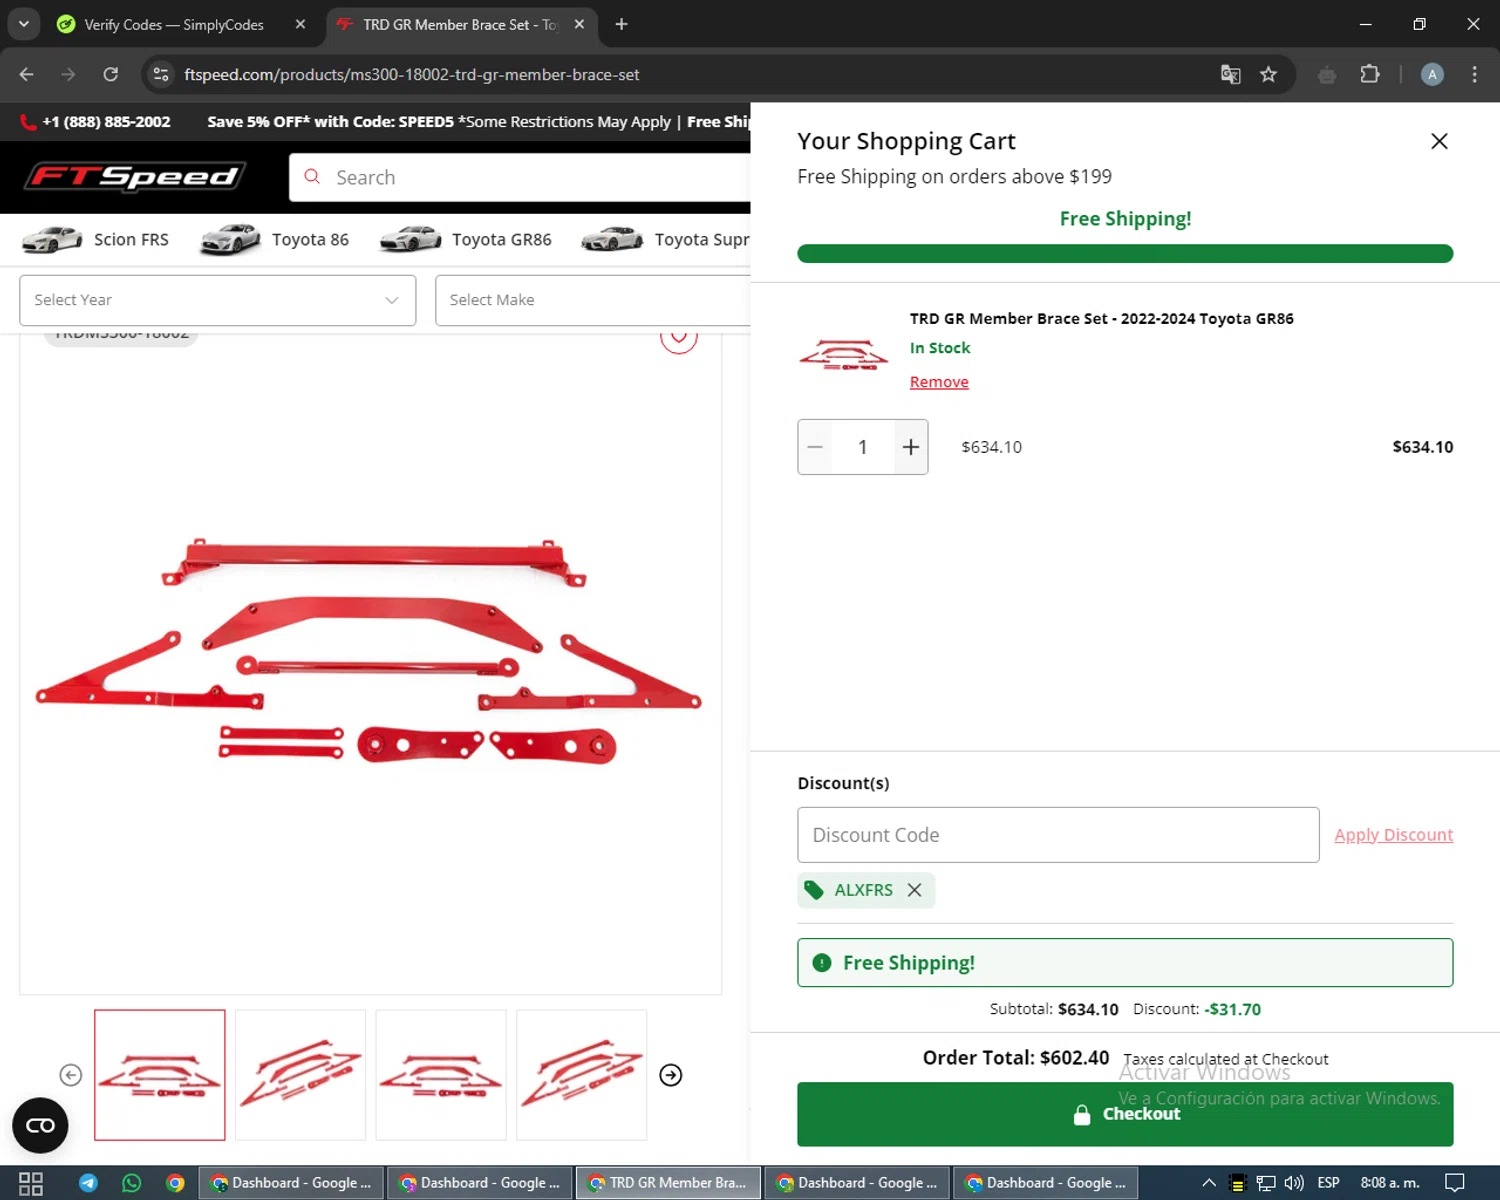Click the search magnifier icon

[x=312, y=177]
